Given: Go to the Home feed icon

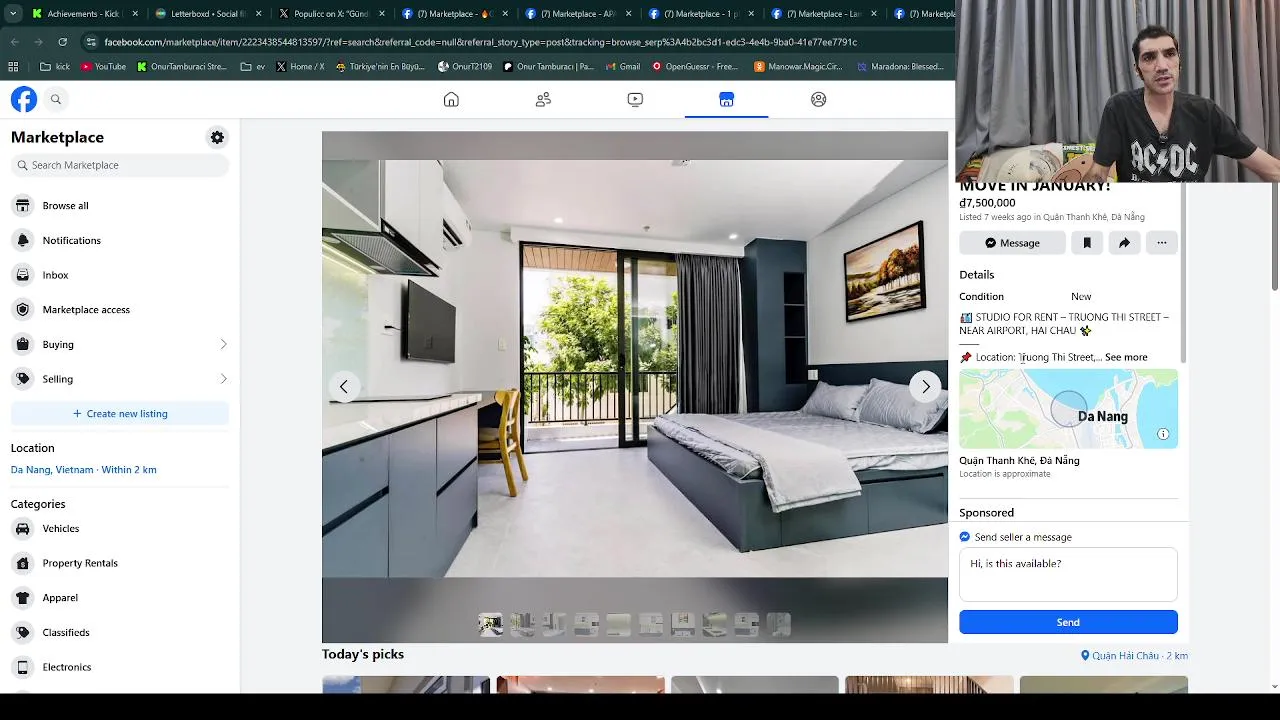Looking at the screenshot, I should coord(451,99).
